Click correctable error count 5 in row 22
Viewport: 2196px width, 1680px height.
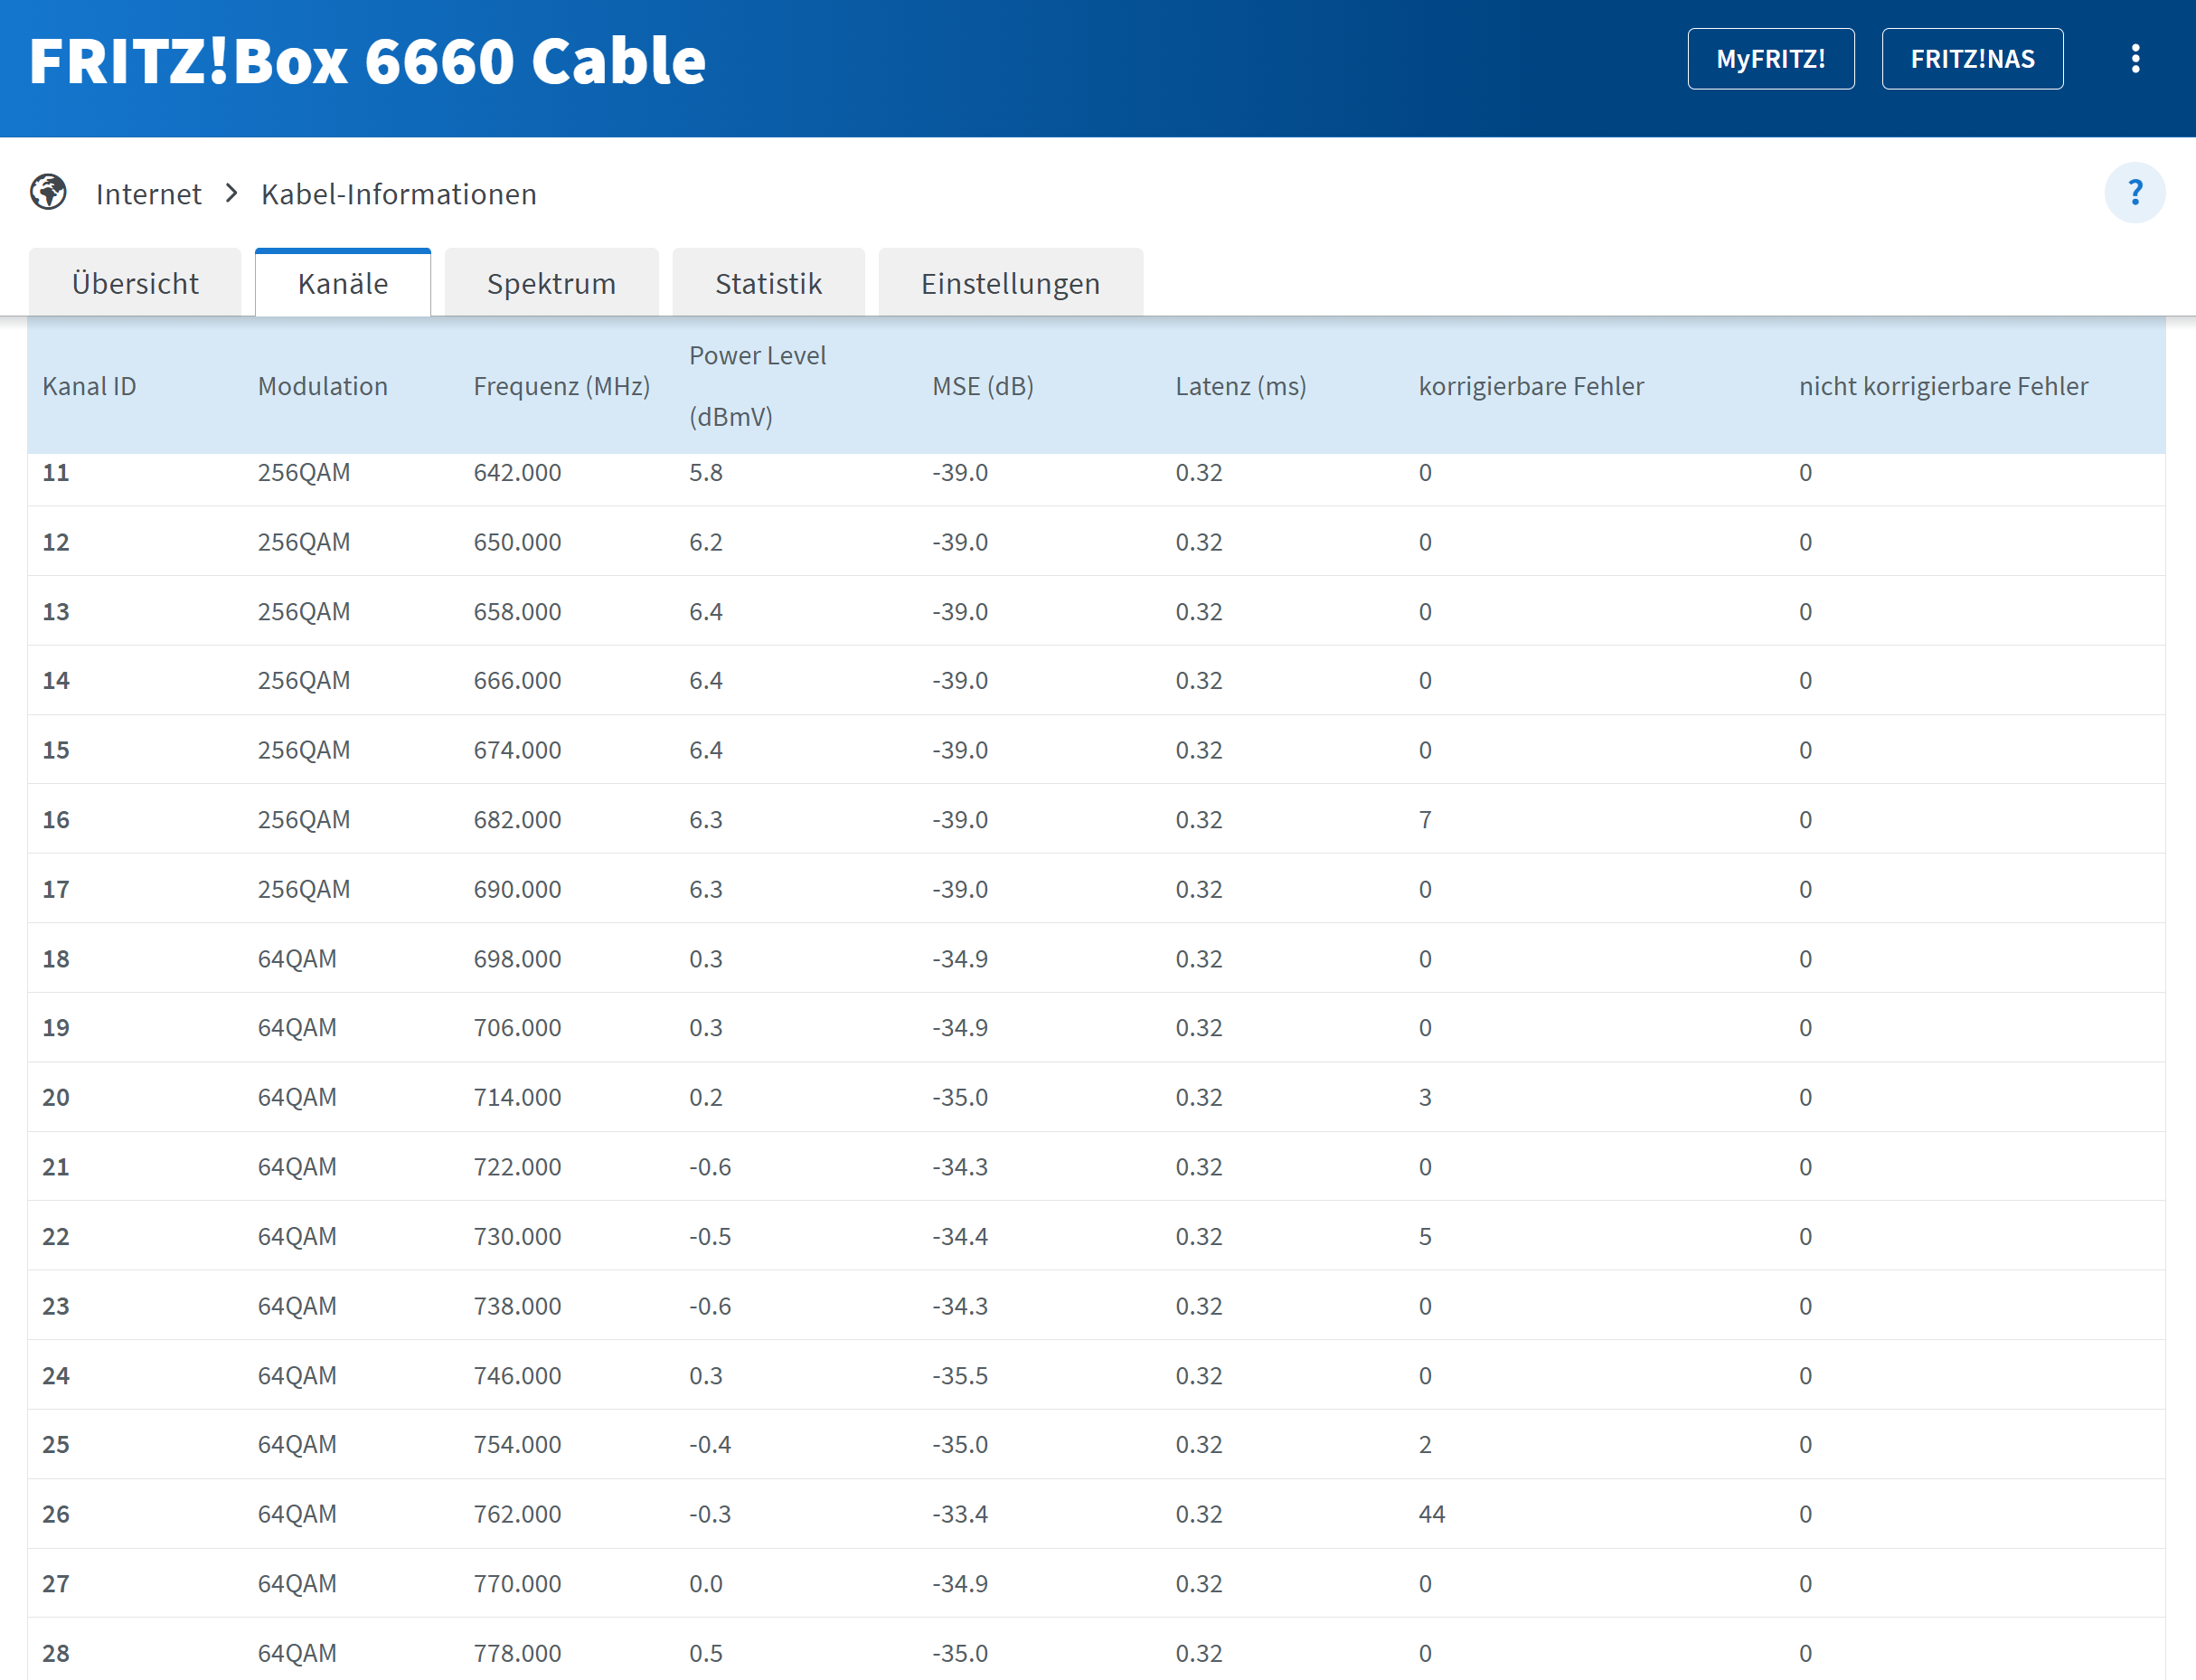[1425, 1236]
